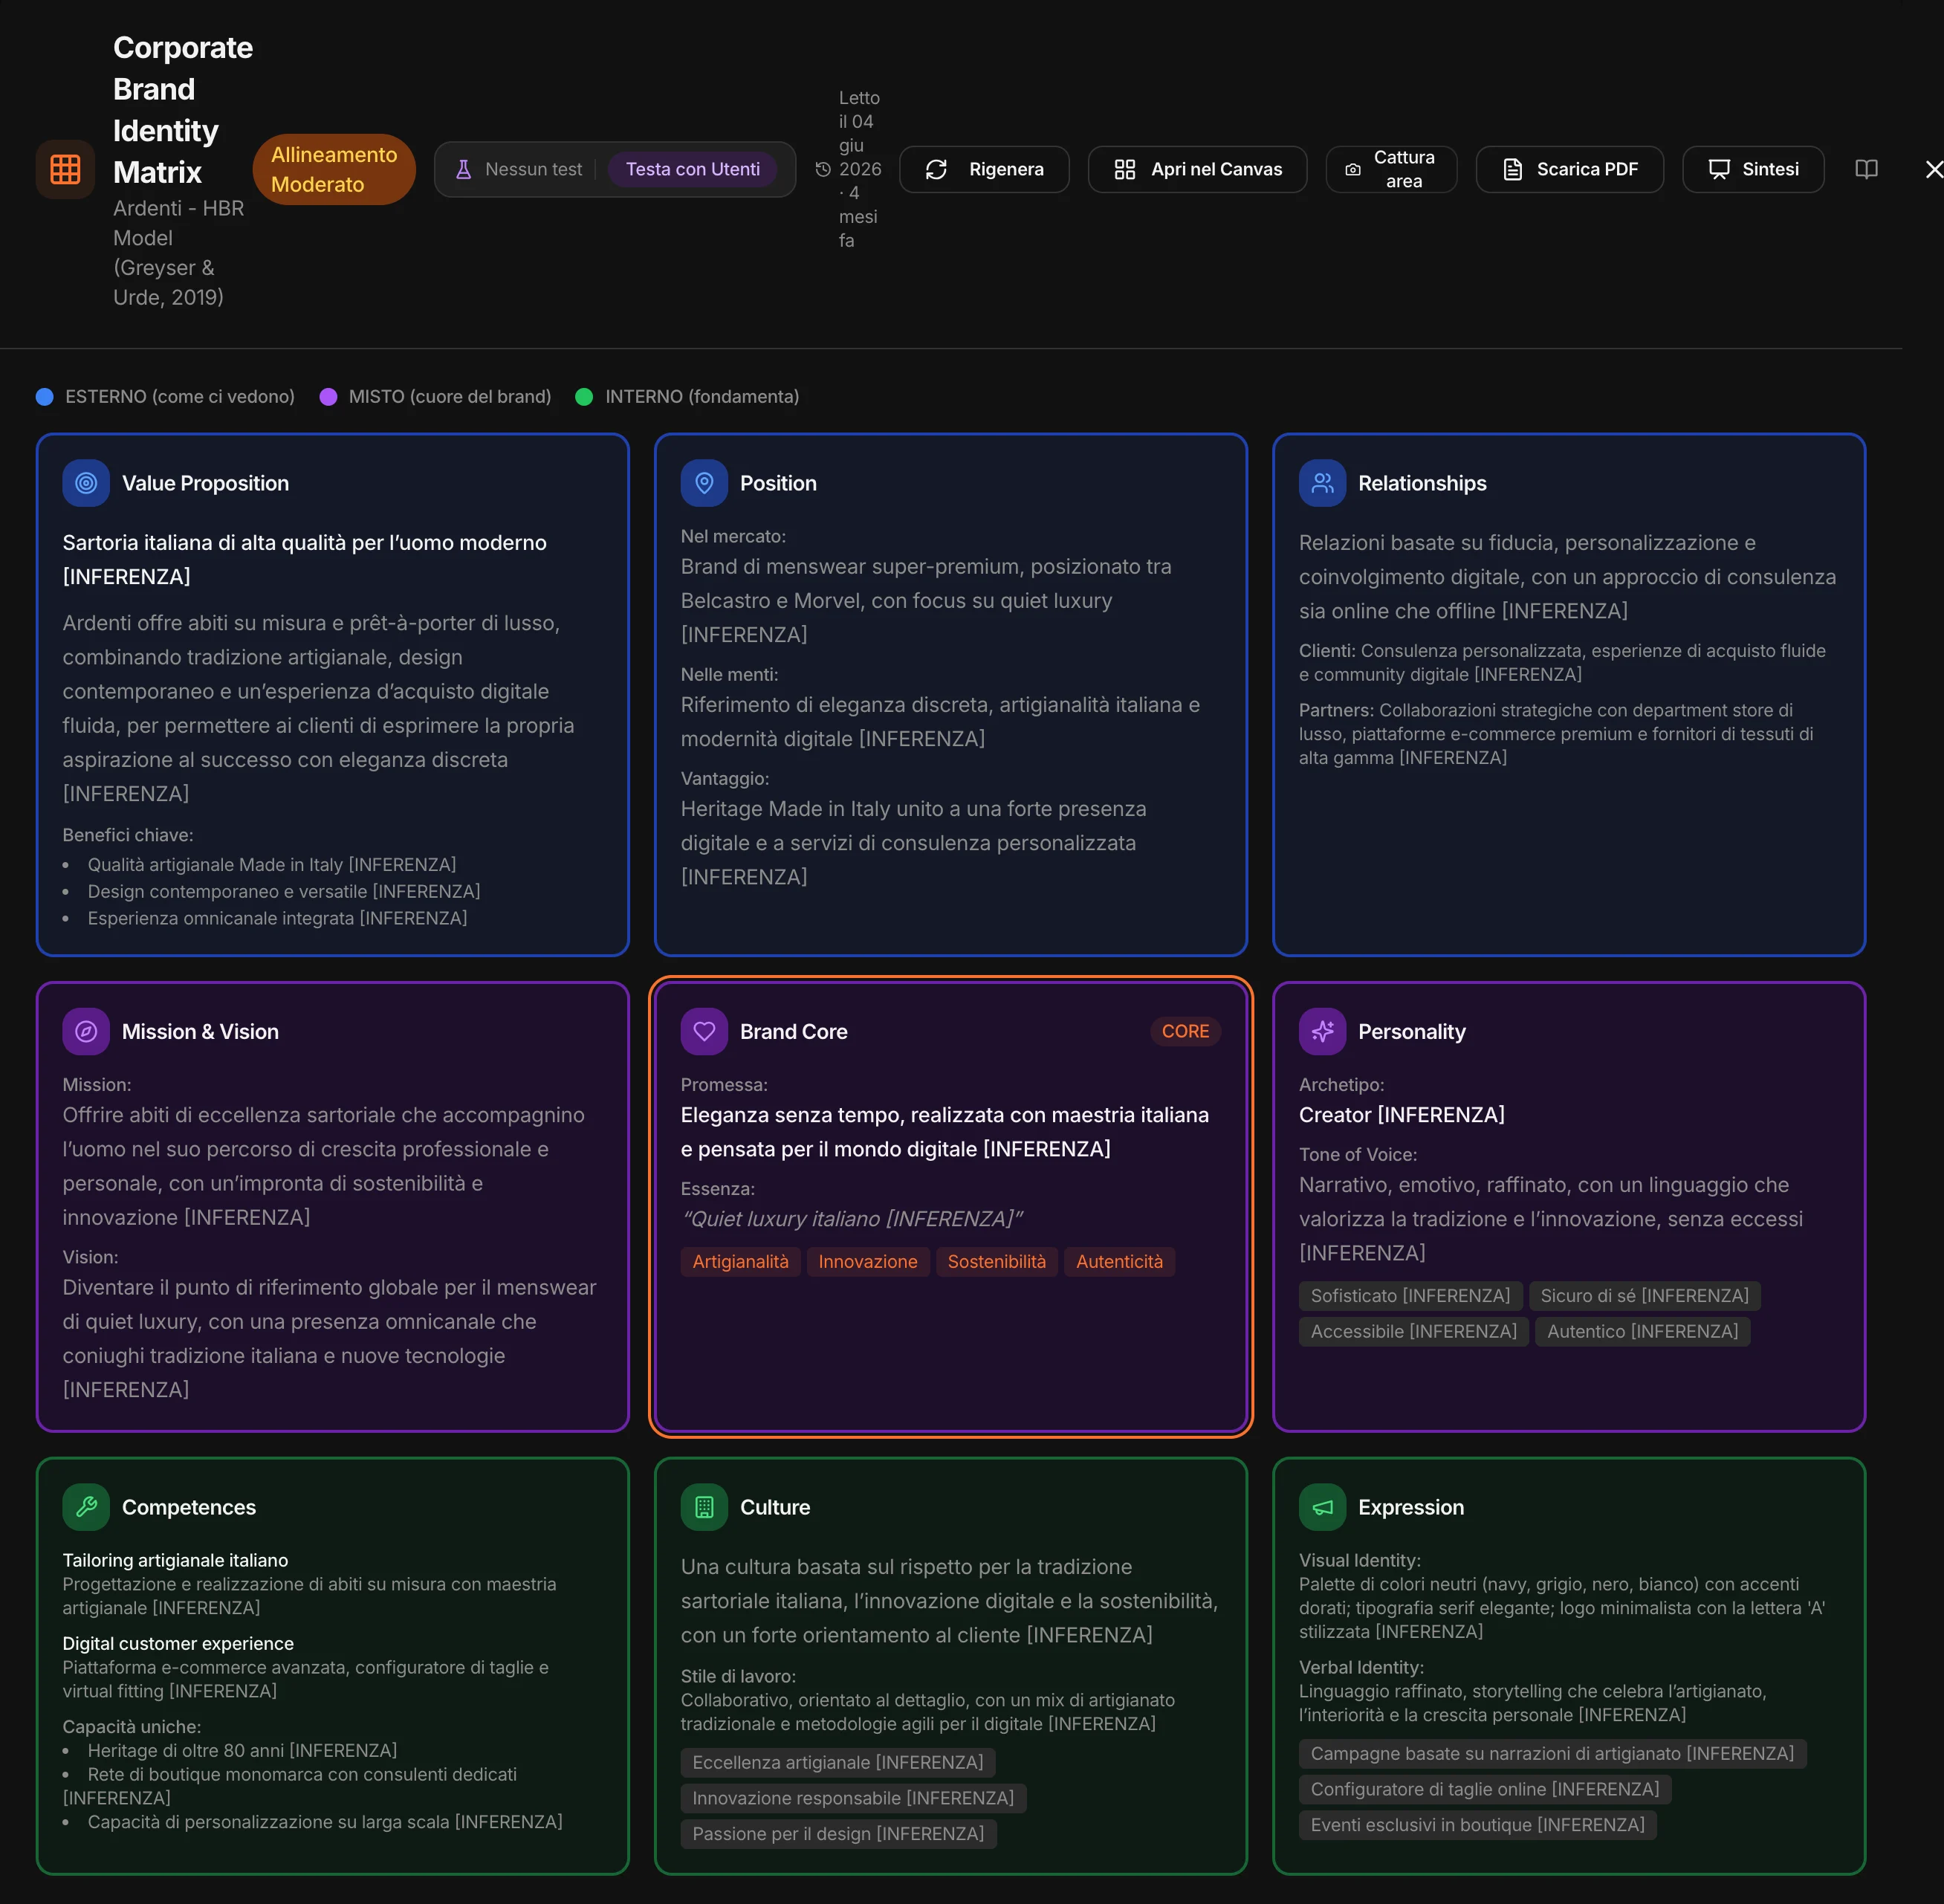Click the Culture building icon
Viewport: 1944px width, 1904px height.
(x=704, y=1507)
